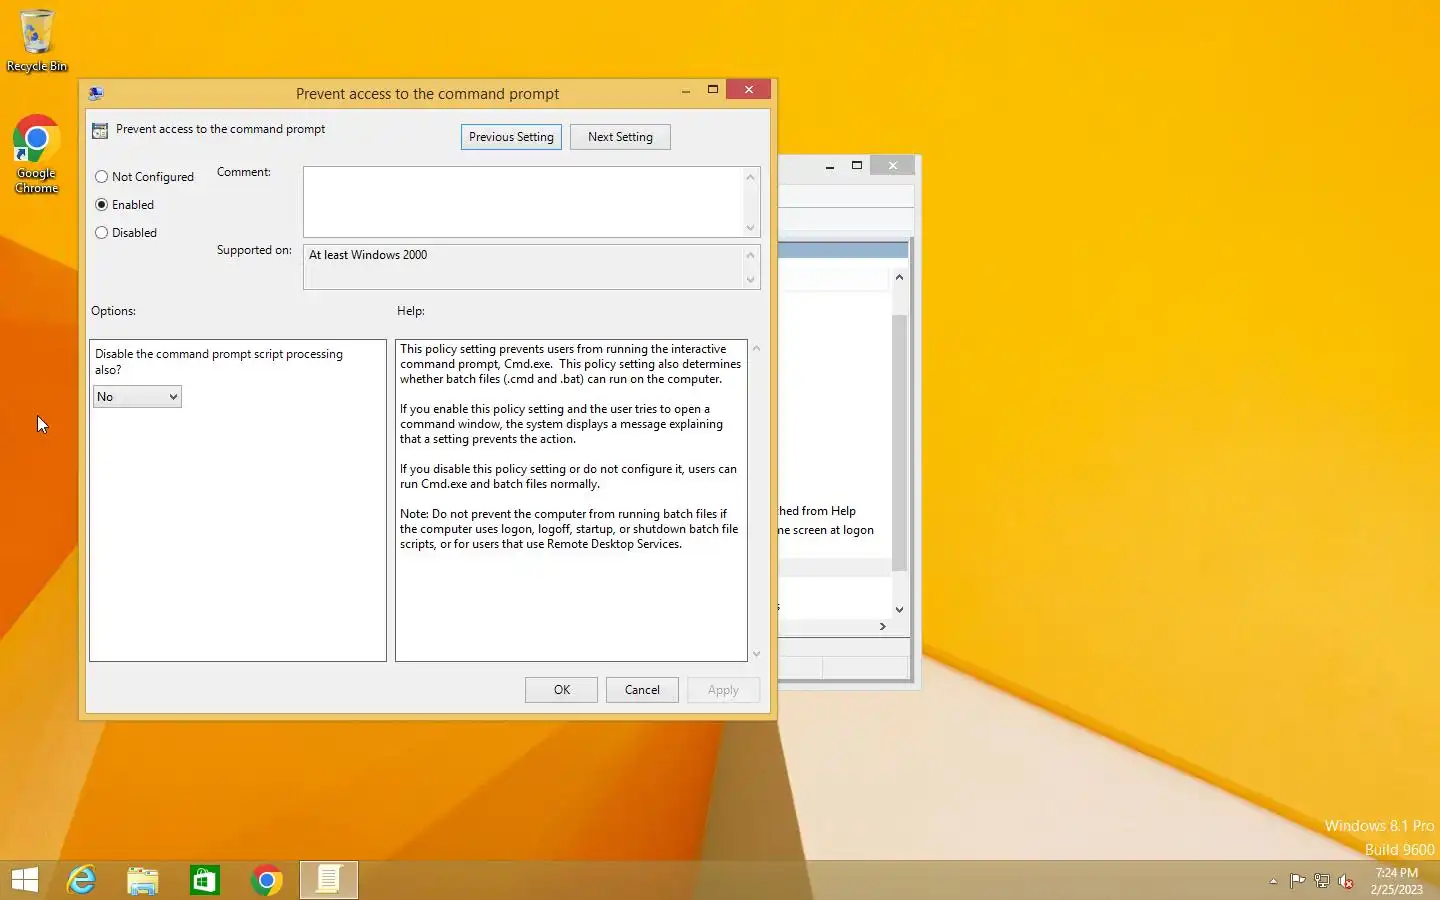The height and width of the screenshot is (900, 1440).
Task: Click the Help text pane
Action: tap(571, 500)
